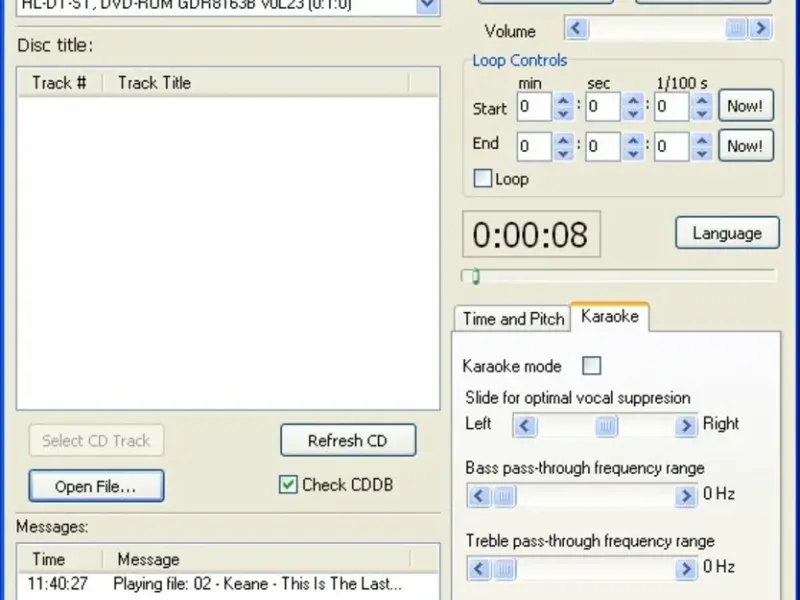
Task: Click treble pass-through left arrow
Action: (x=479, y=568)
